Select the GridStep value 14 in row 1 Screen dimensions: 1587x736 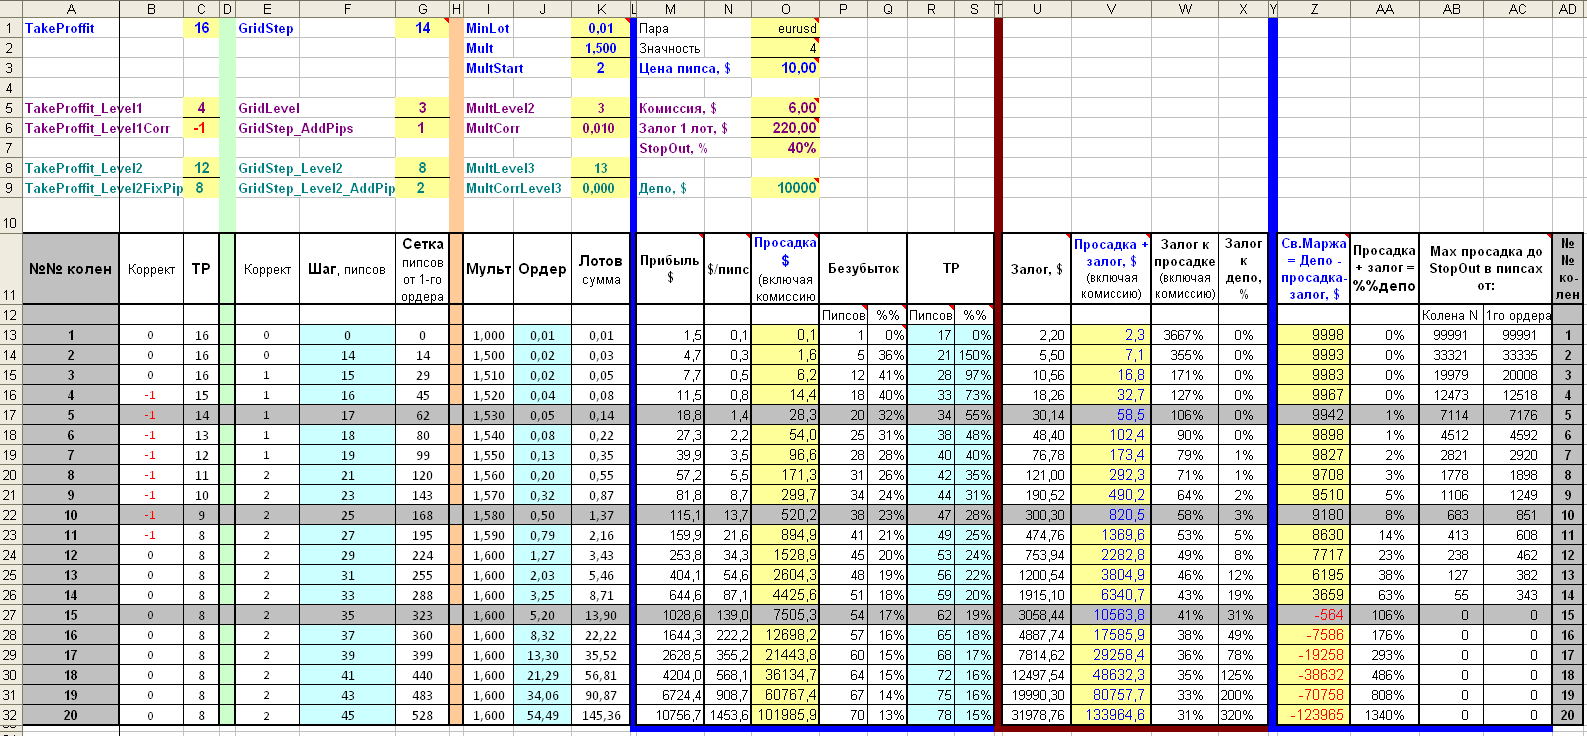point(422,28)
